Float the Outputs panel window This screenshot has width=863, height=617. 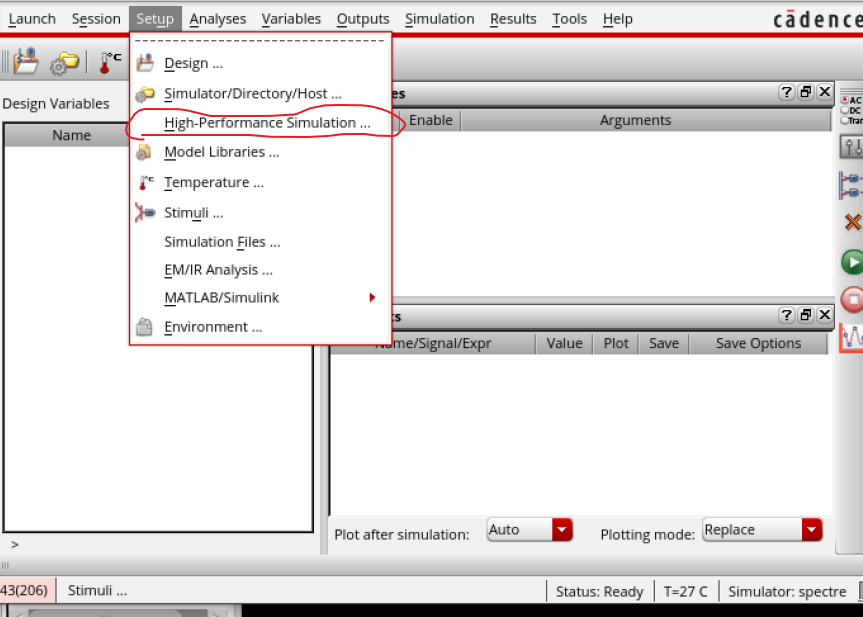click(x=806, y=315)
